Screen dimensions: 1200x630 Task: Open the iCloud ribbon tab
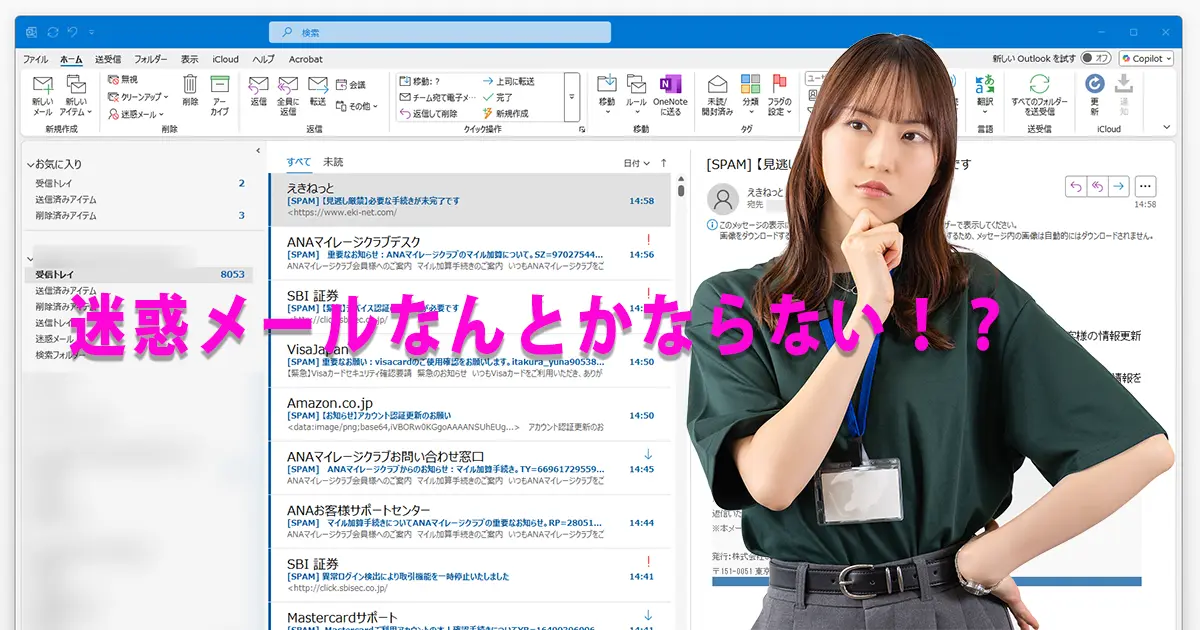[226, 59]
